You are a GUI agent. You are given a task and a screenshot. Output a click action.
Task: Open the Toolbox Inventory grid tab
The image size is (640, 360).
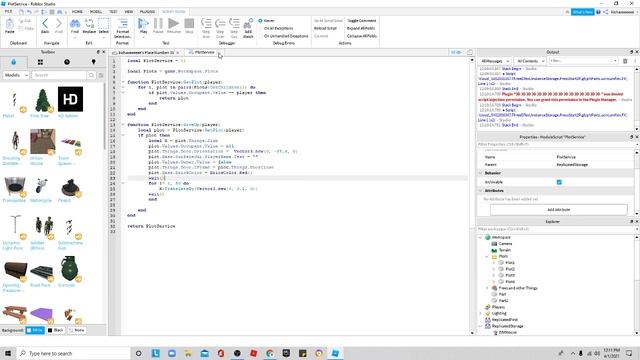(40, 62)
